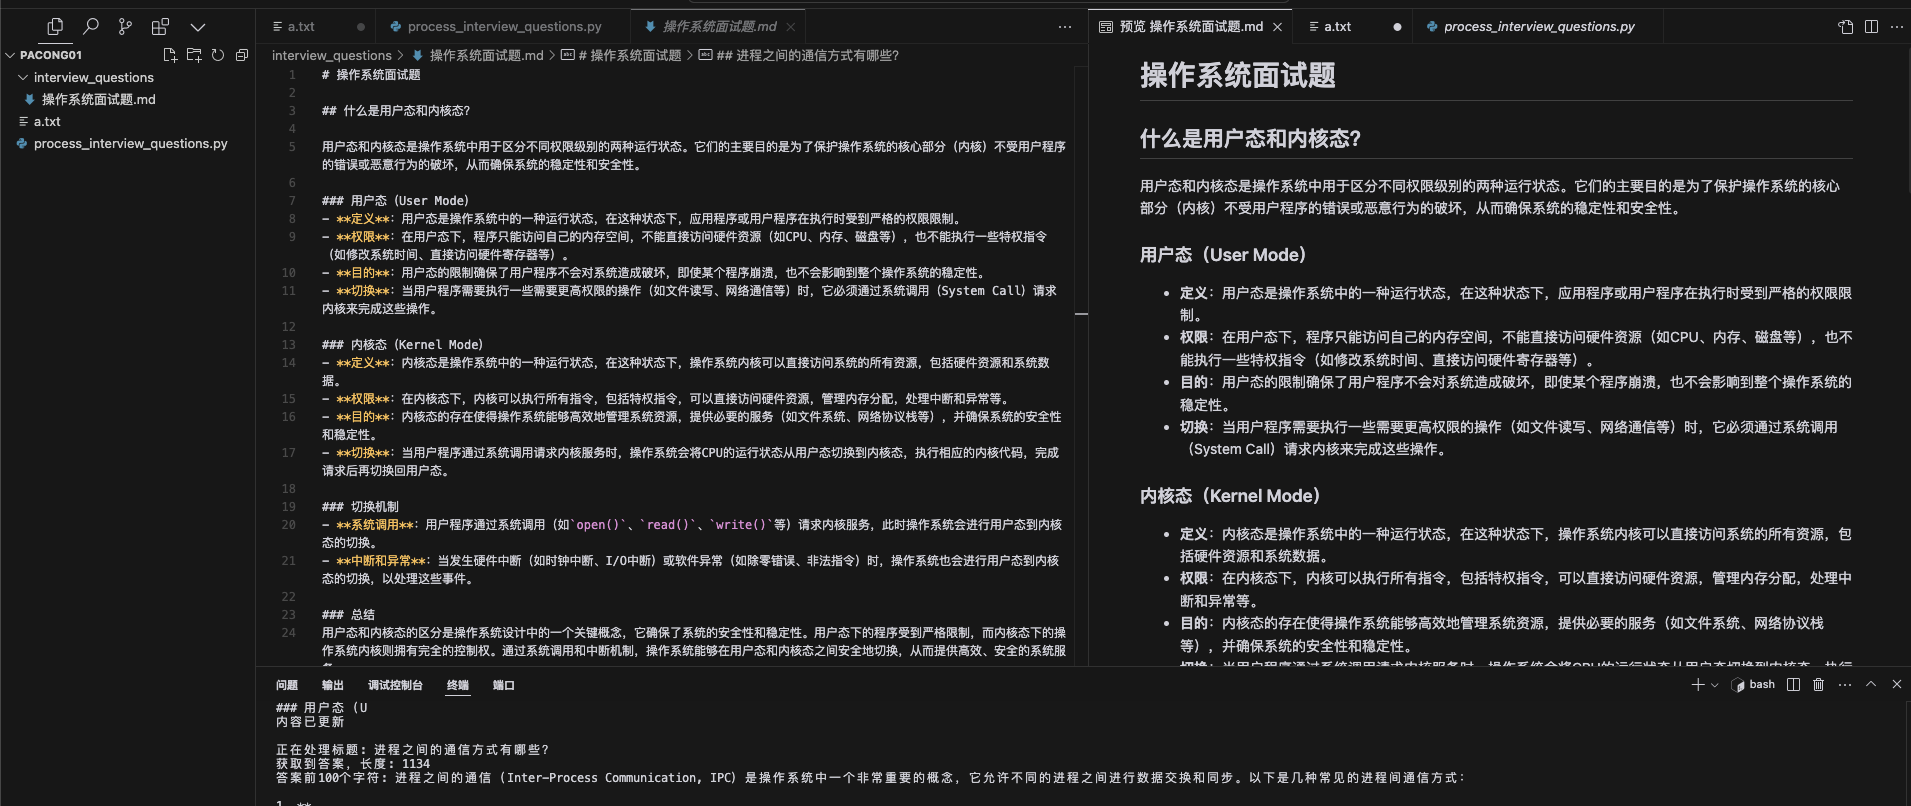Collapse all folders in explorer
1911x806 pixels.
tap(242, 55)
